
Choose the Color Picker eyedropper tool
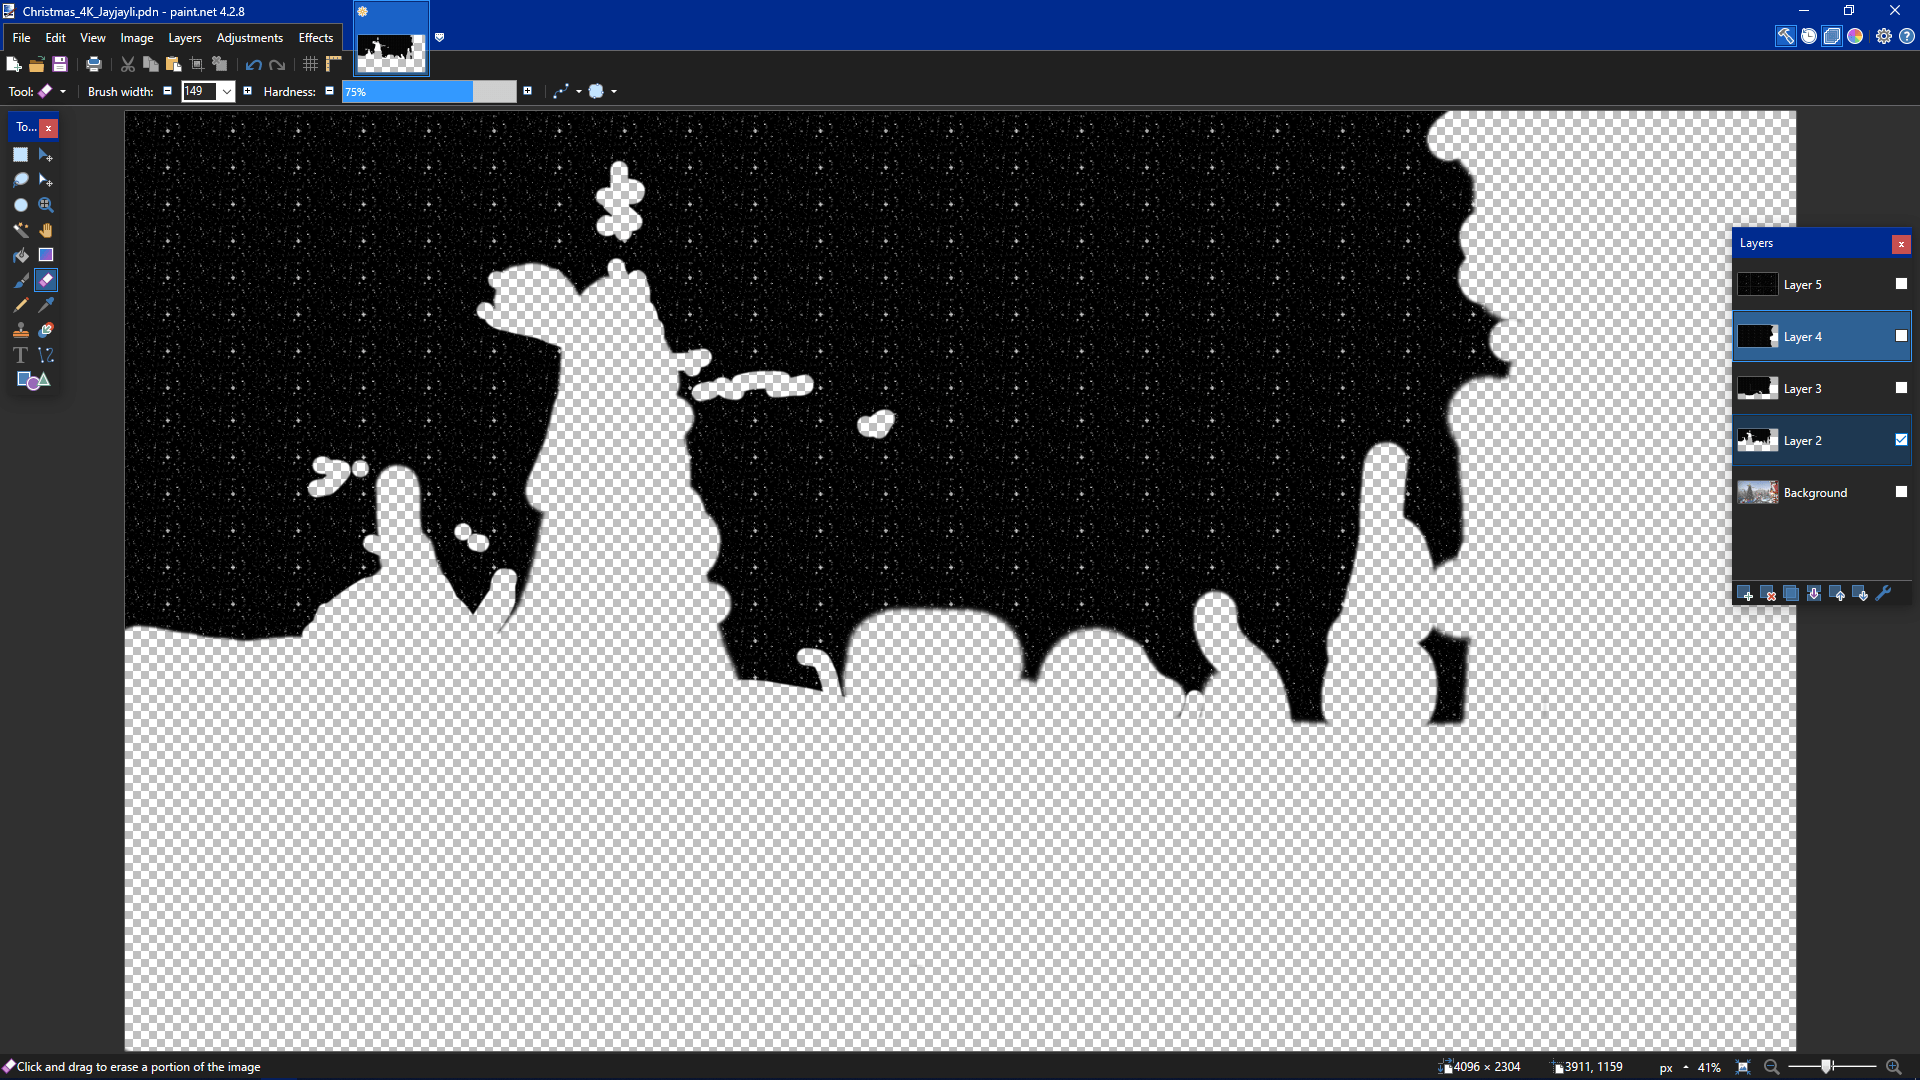tap(46, 305)
